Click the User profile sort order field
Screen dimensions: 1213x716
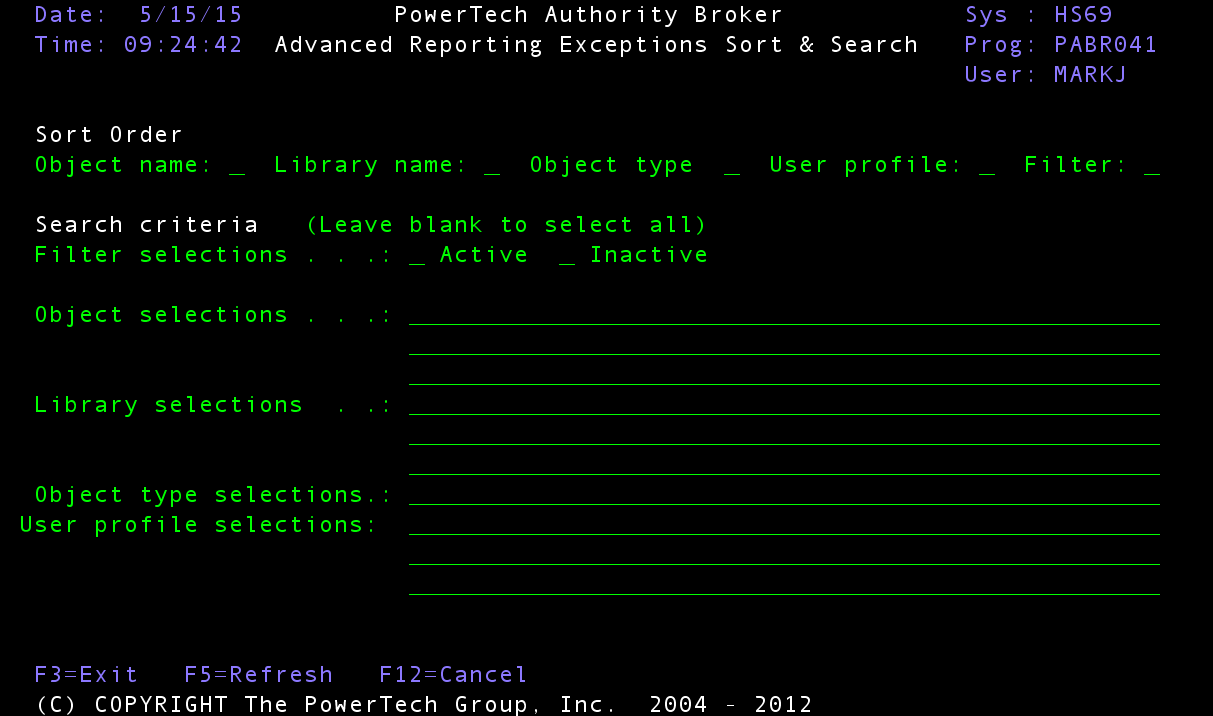[x=987, y=166]
